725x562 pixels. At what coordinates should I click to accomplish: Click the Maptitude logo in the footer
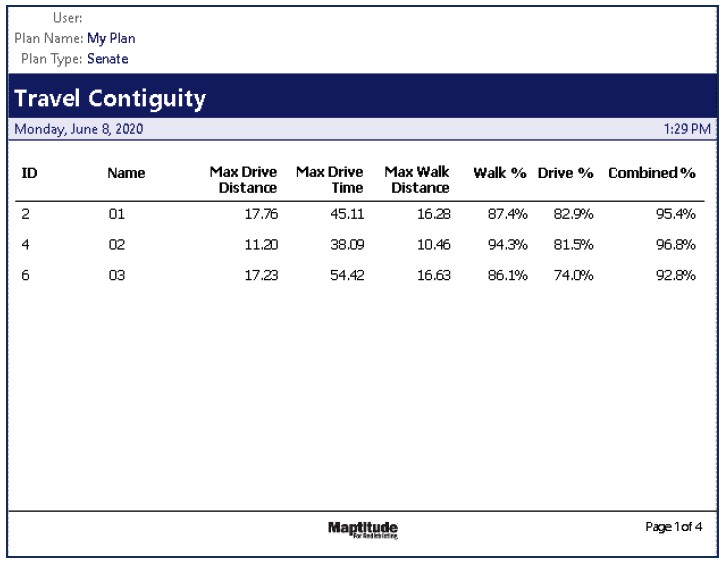[x=361, y=528]
